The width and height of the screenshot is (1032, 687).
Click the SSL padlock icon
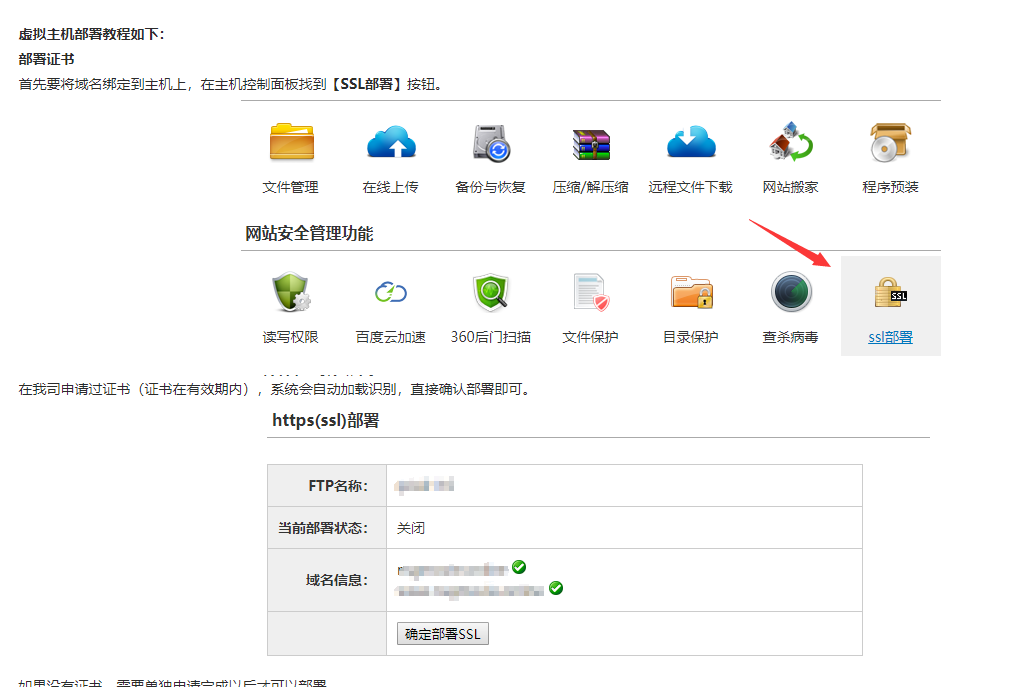(x=890, y=293)
